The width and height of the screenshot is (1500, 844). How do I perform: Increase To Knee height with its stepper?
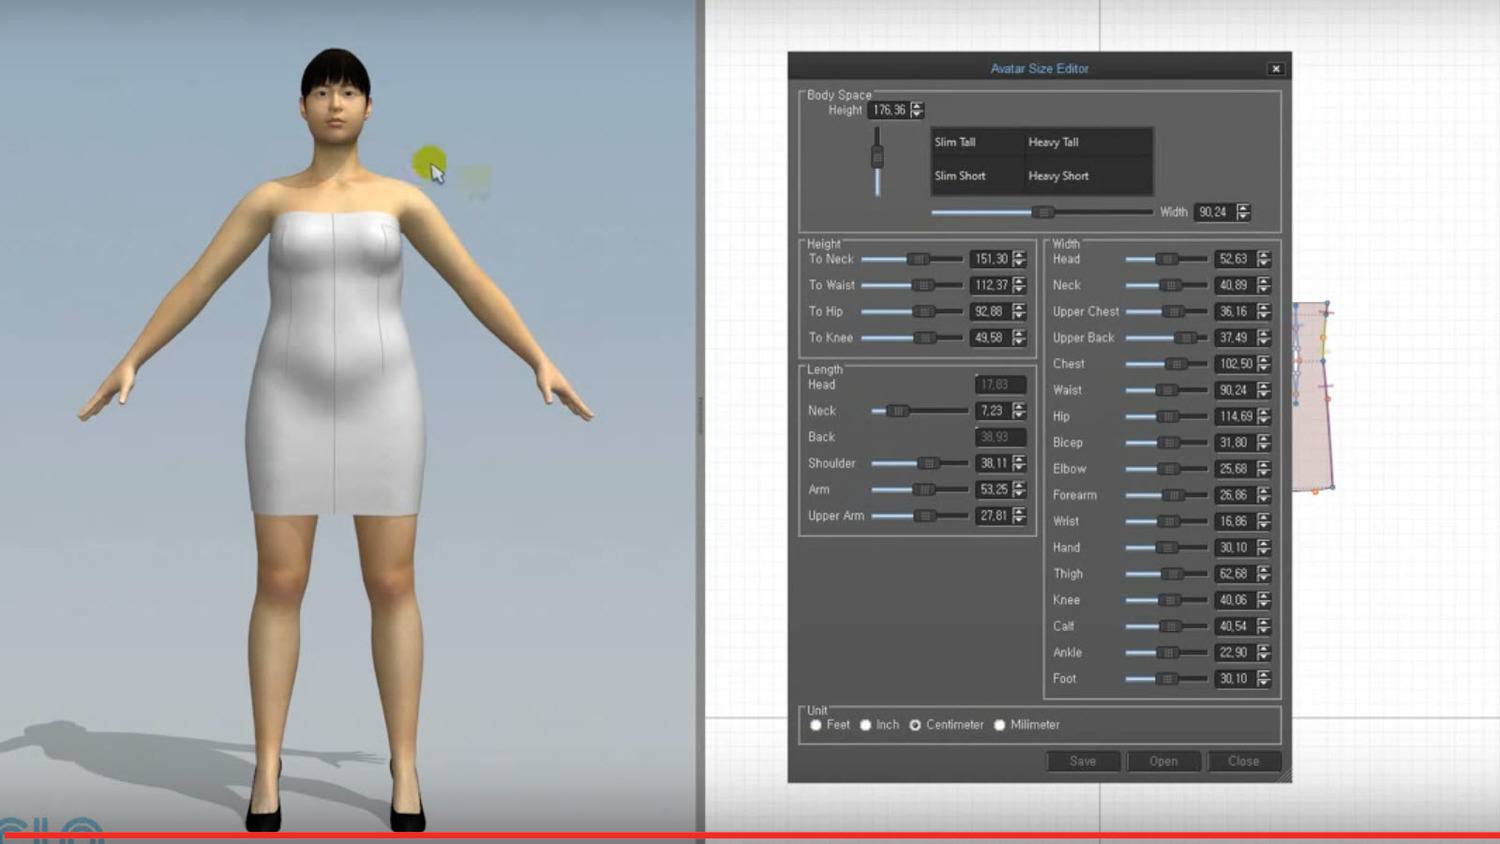[1018, 334]
